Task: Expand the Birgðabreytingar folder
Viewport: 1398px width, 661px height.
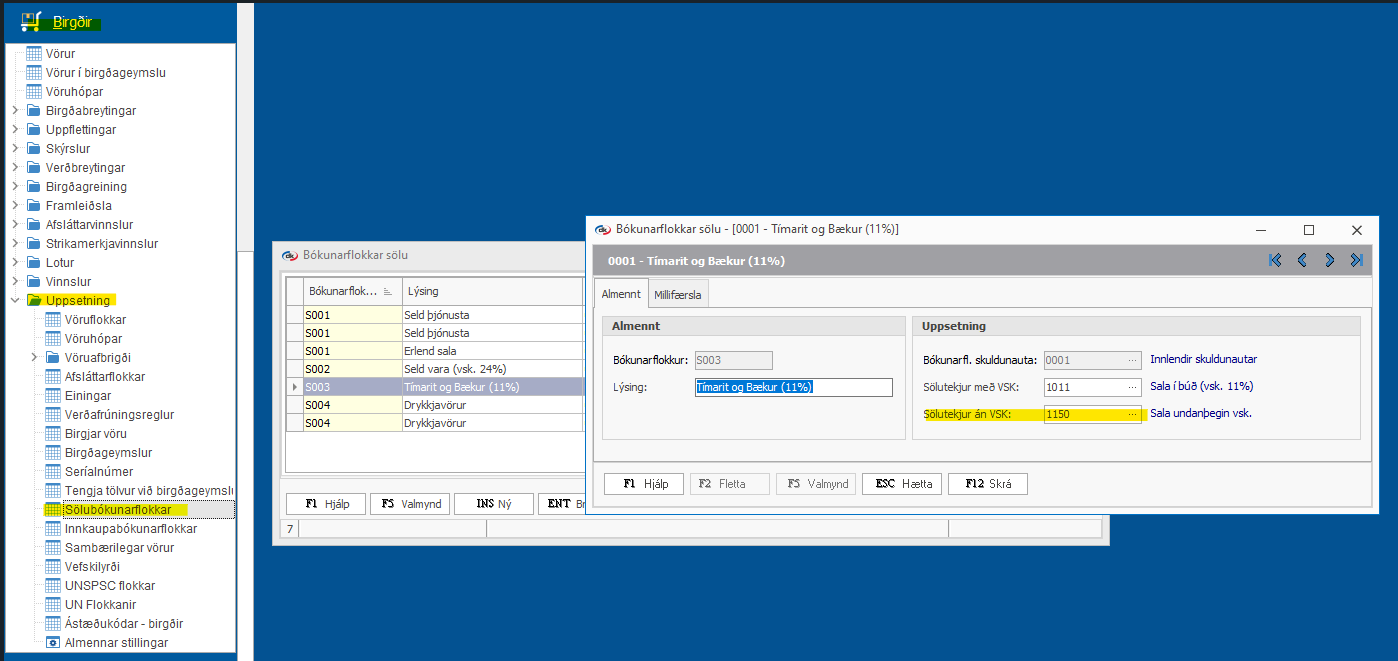Action: pos(15,111)
